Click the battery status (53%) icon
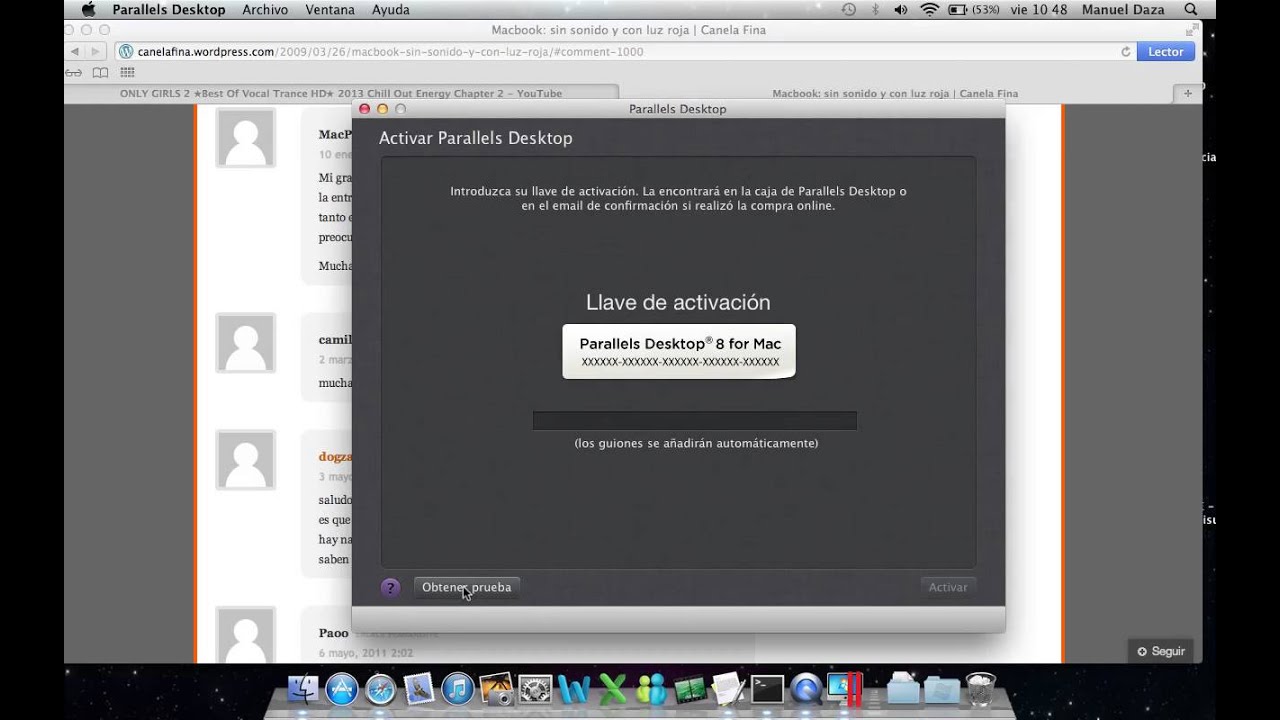This screenshot has height=720, width=1280. click(x=974, y=9)
